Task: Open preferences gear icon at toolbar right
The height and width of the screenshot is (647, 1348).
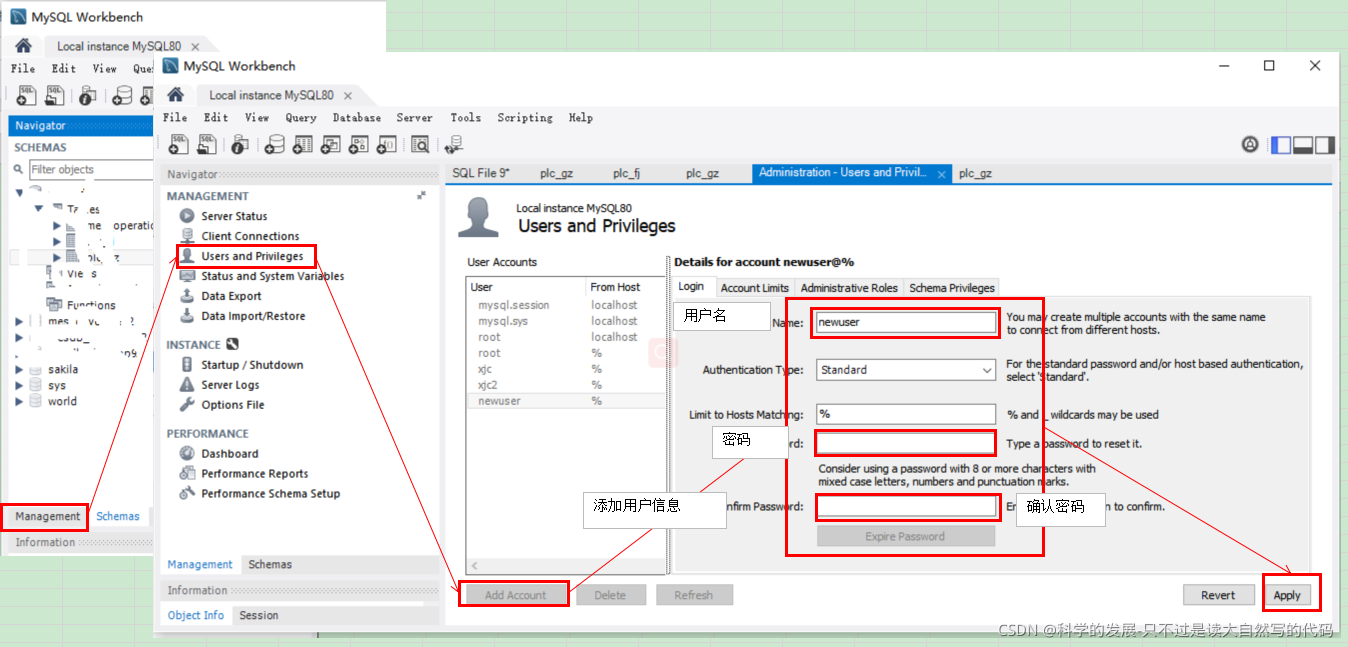Action: [x=1250, y=145]
